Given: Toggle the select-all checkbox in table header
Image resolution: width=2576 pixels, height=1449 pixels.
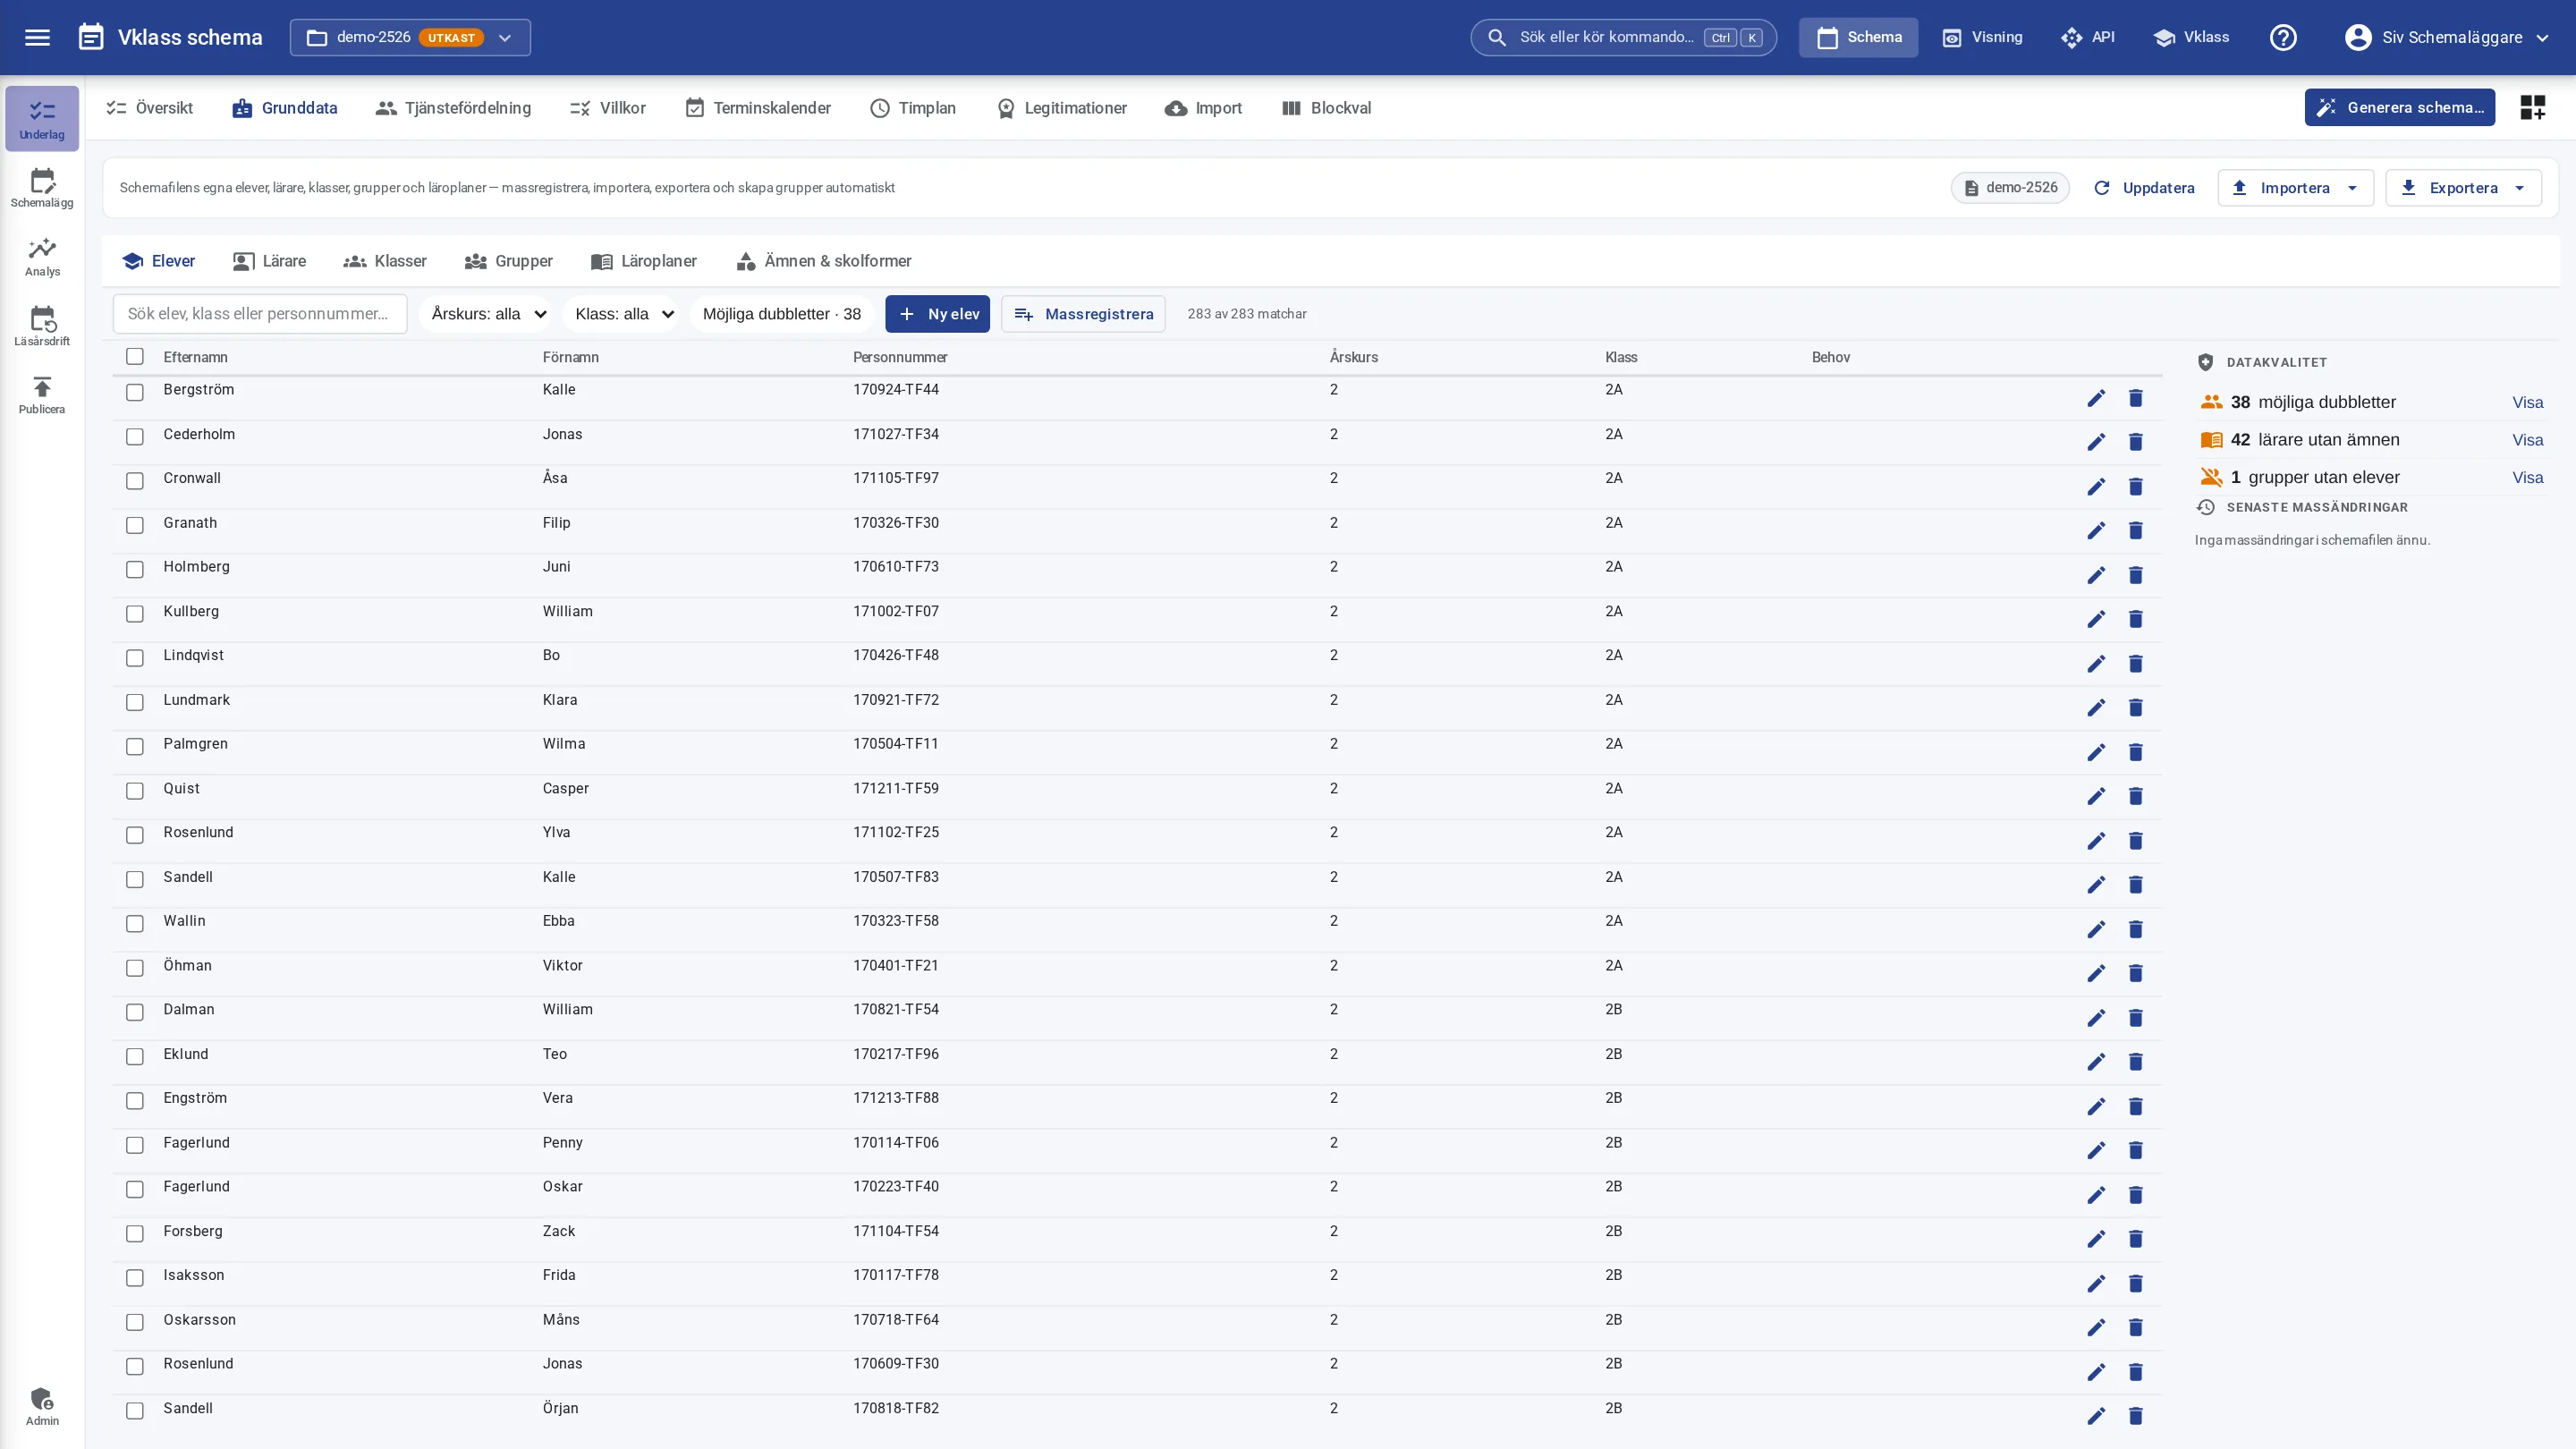Looking at the screenshot, I should click(x=135, y=356).
